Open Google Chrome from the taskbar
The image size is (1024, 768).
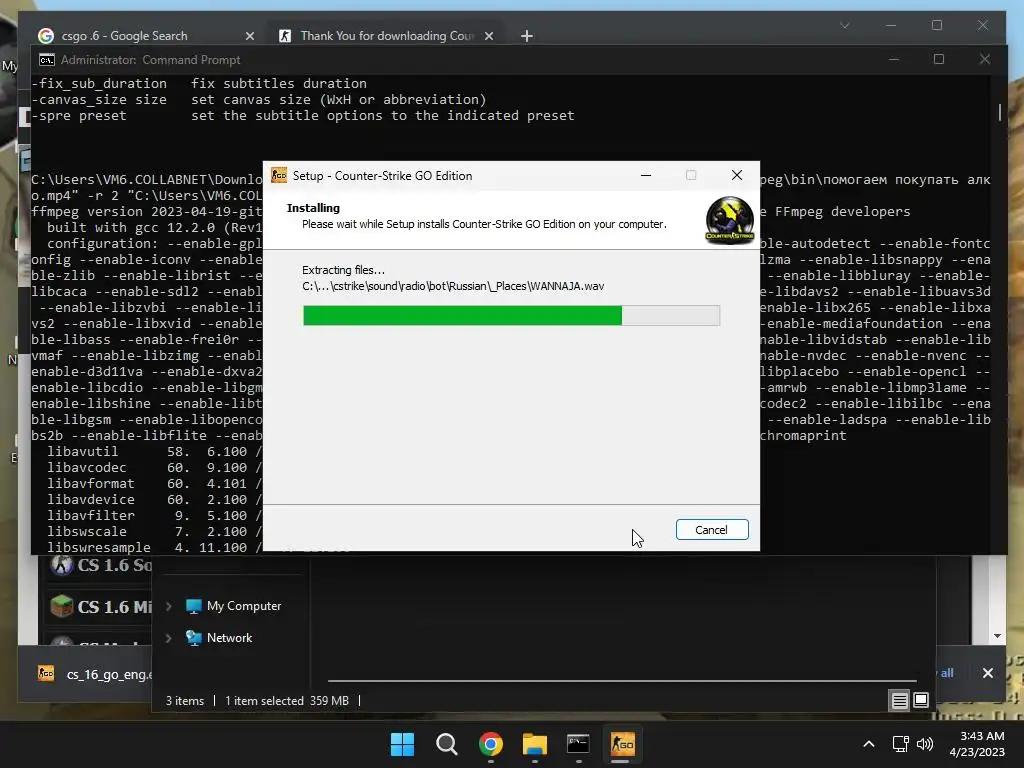coord(490,744)
